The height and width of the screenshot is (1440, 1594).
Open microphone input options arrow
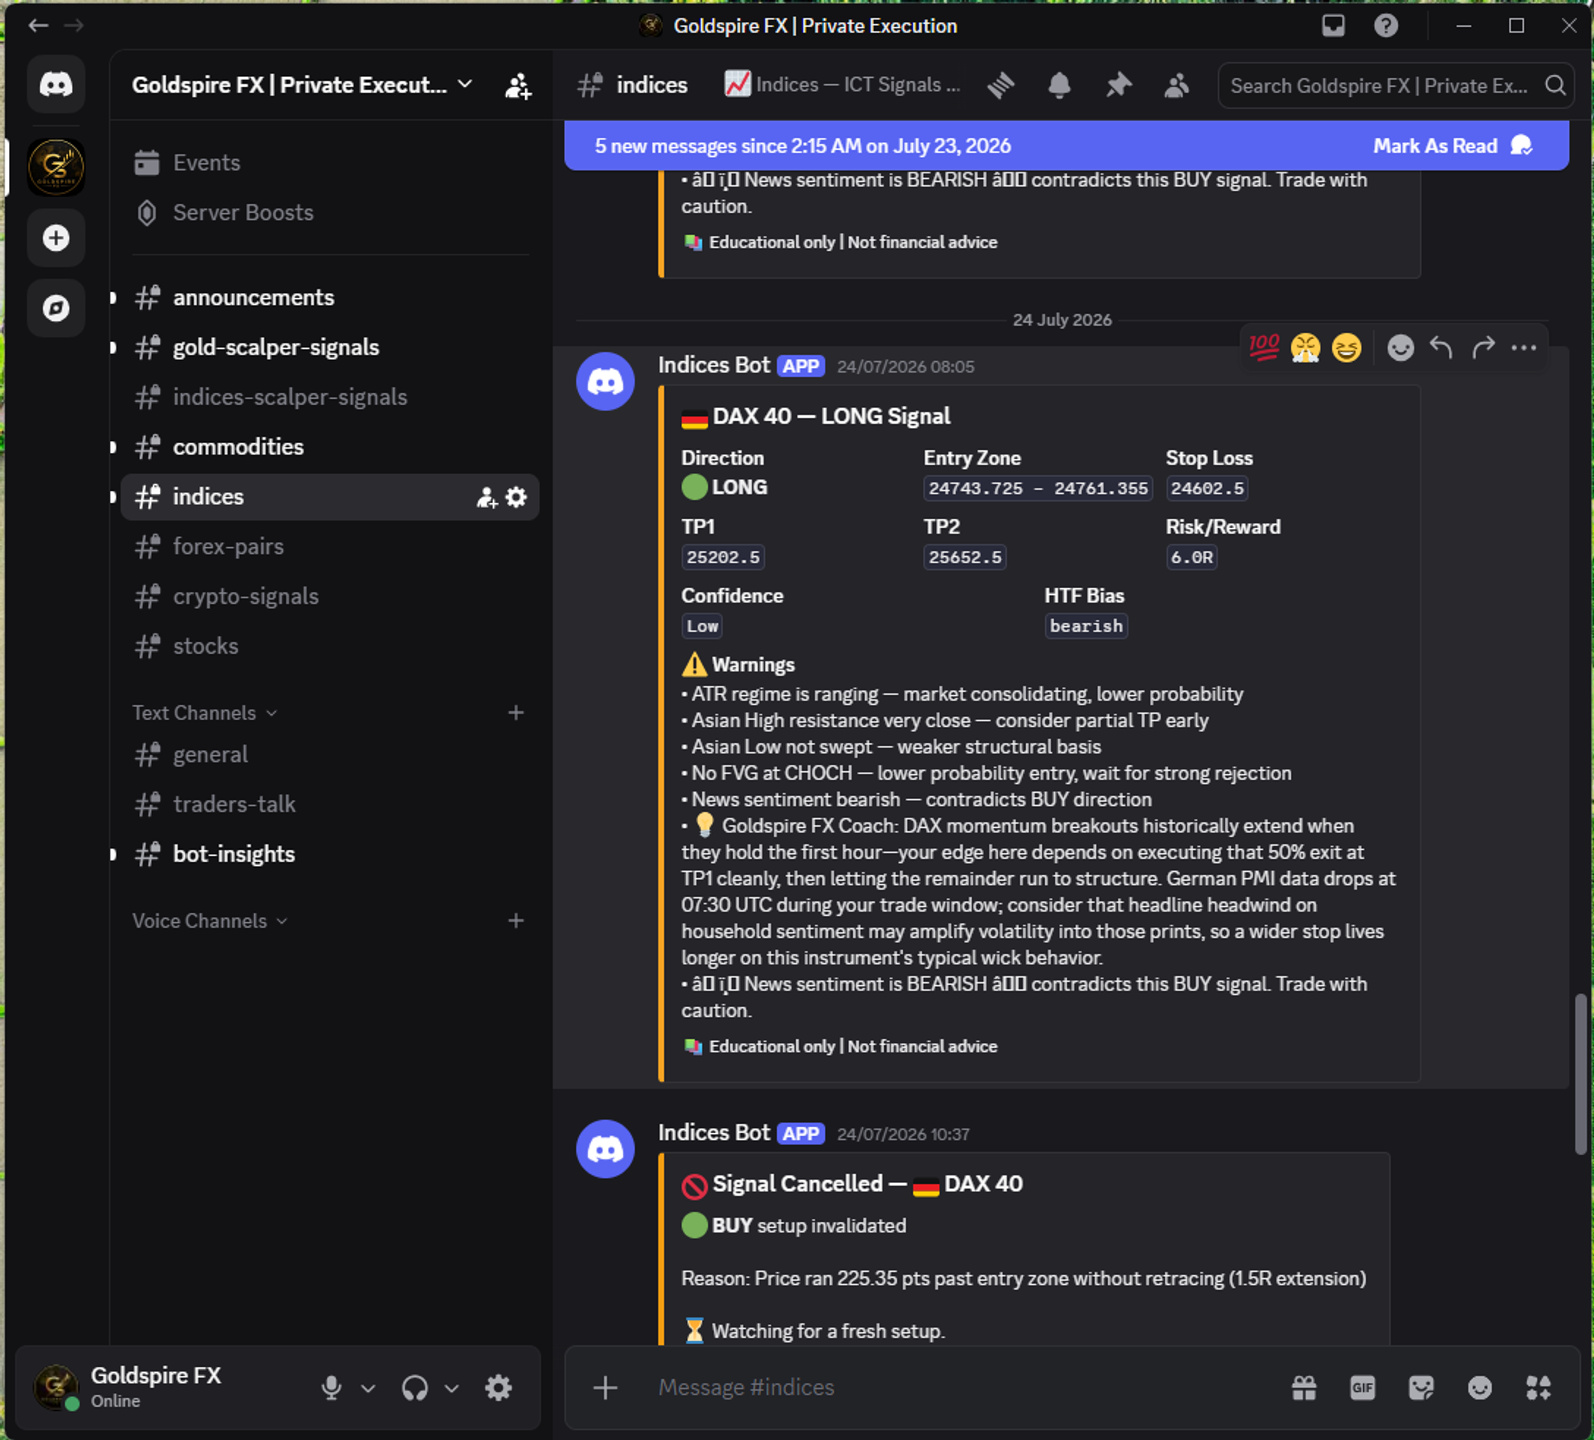368,1388
